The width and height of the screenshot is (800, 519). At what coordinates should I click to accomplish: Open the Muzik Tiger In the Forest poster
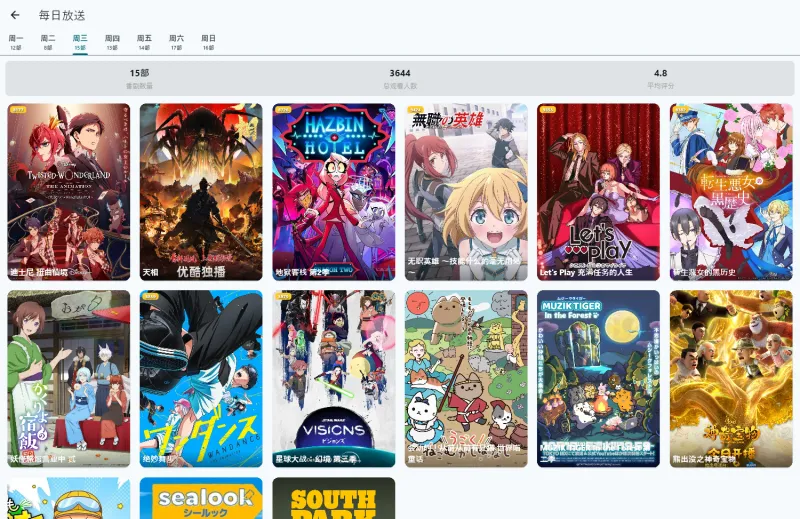(598, 379)
